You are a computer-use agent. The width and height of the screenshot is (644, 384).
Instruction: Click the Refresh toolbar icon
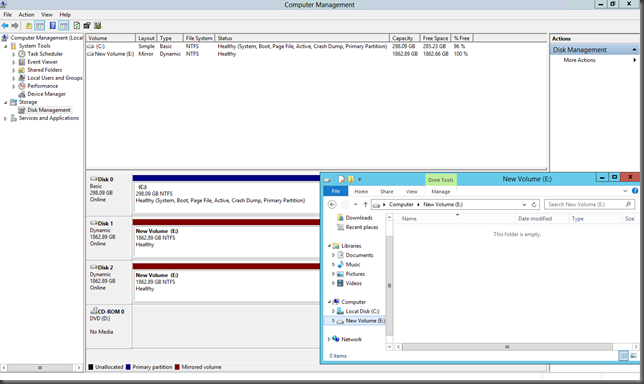pos(77,25)
